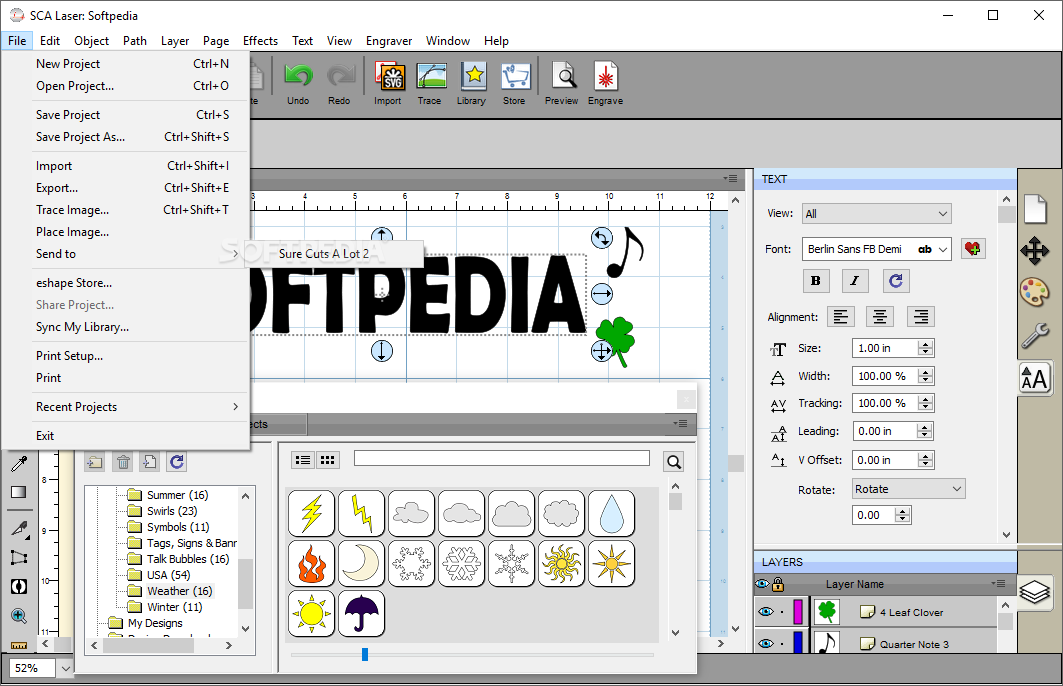The width and height of the screenshot is (1063, 686).
Task: Toggle bold text formatting
Action: [816, 281]
